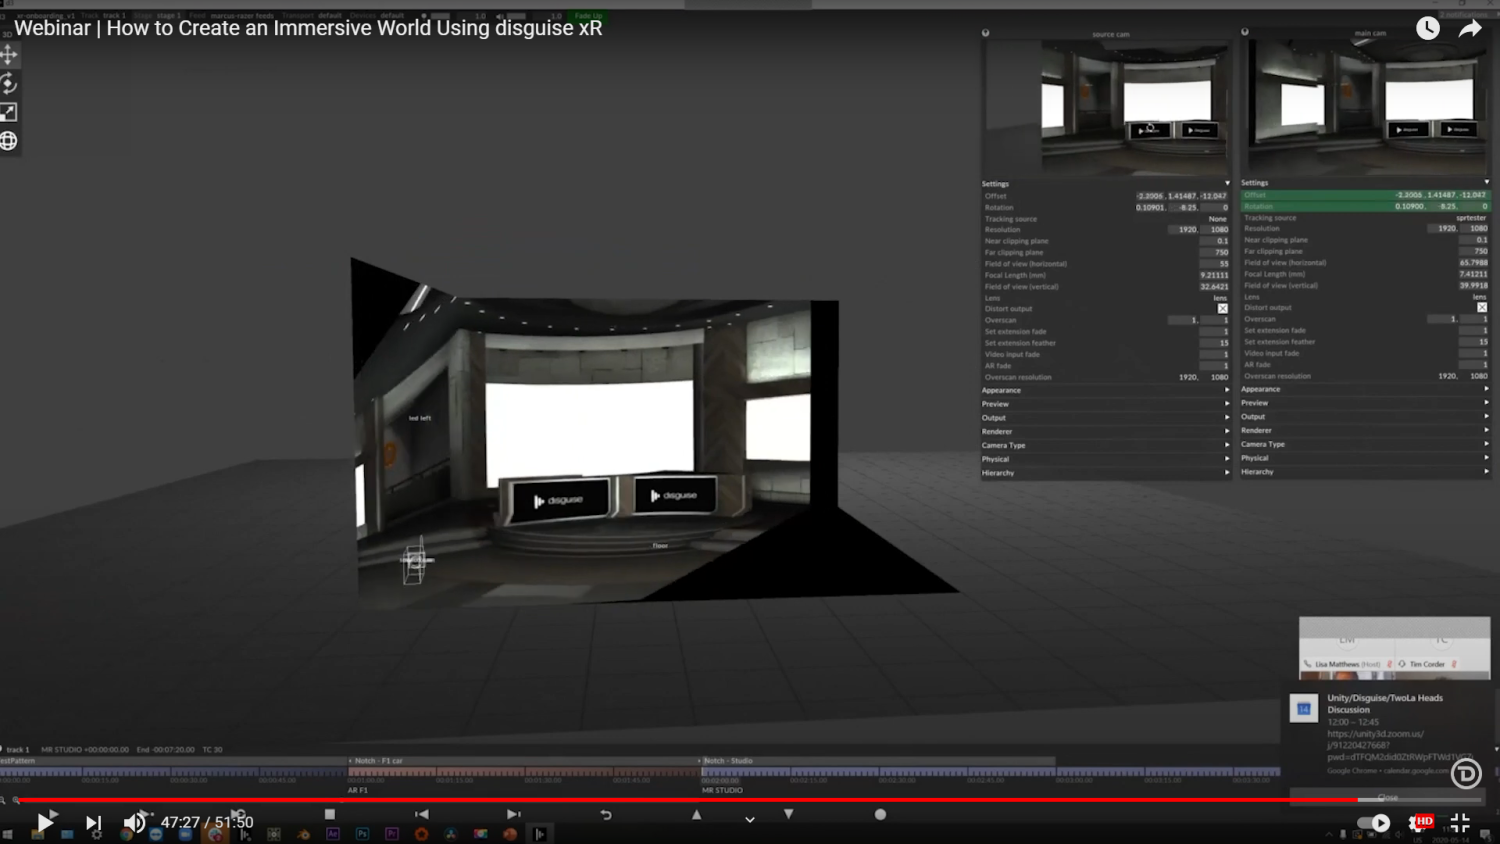Close the calendar notification popup
The width and height of the screenshot is (1500, 844).
click(x=1388, y=797)
